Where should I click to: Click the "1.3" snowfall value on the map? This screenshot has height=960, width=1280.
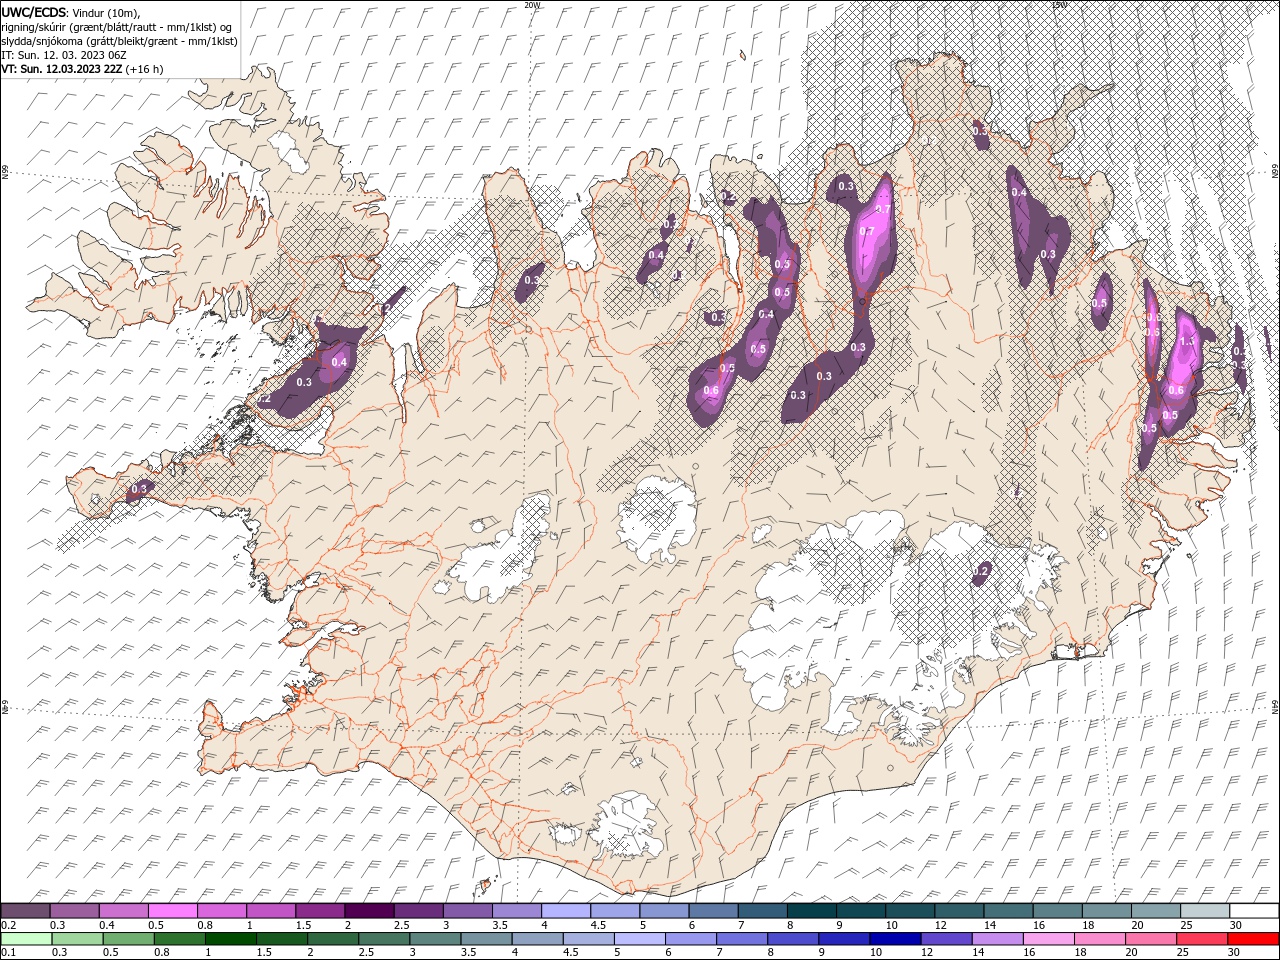[x=1188, y=341]
